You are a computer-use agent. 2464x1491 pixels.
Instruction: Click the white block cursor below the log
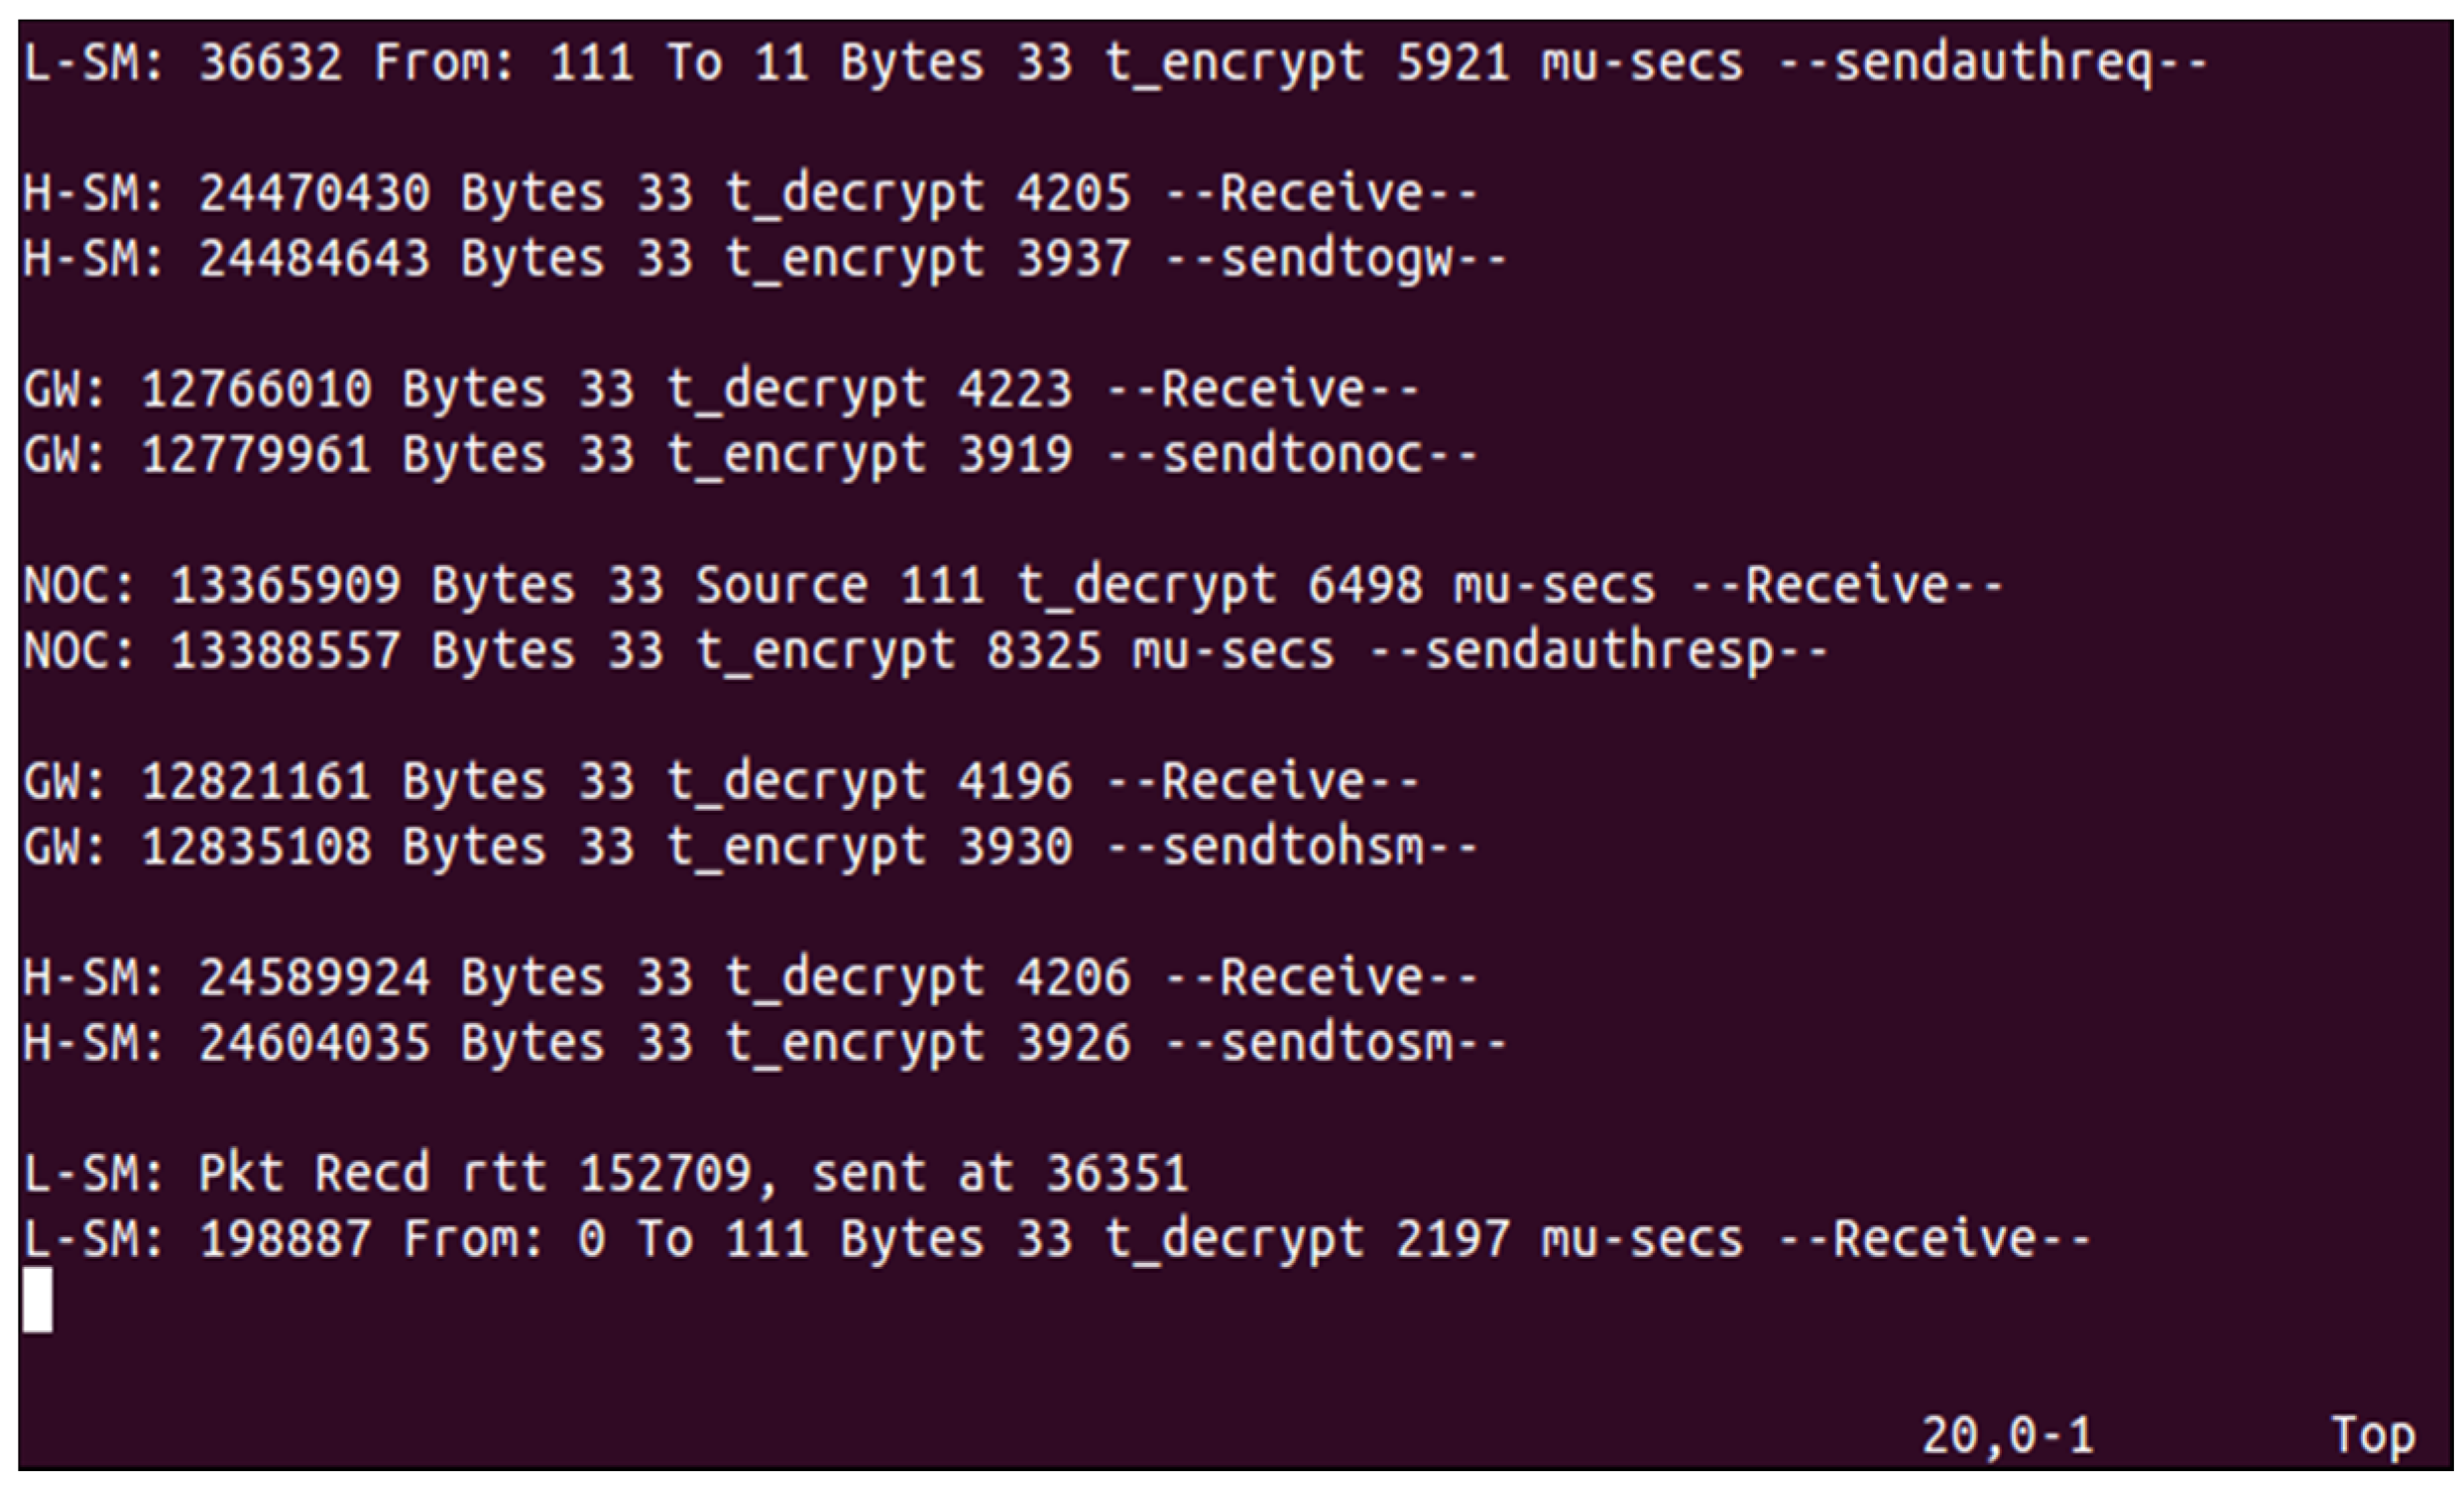click(38, 1300)
